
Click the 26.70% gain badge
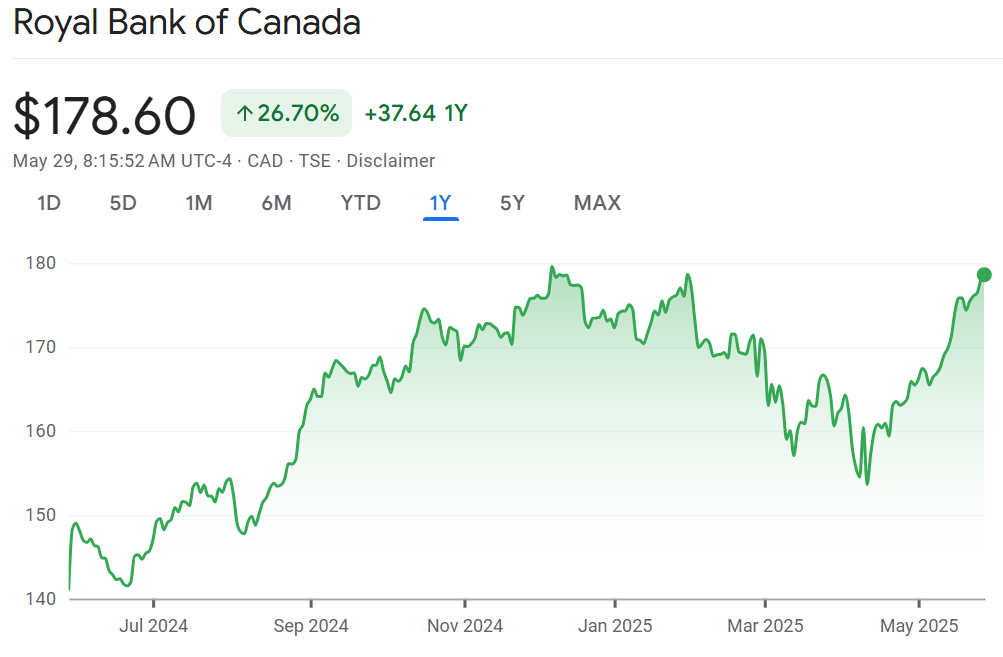pyautogui.click(x=287, y=113)
